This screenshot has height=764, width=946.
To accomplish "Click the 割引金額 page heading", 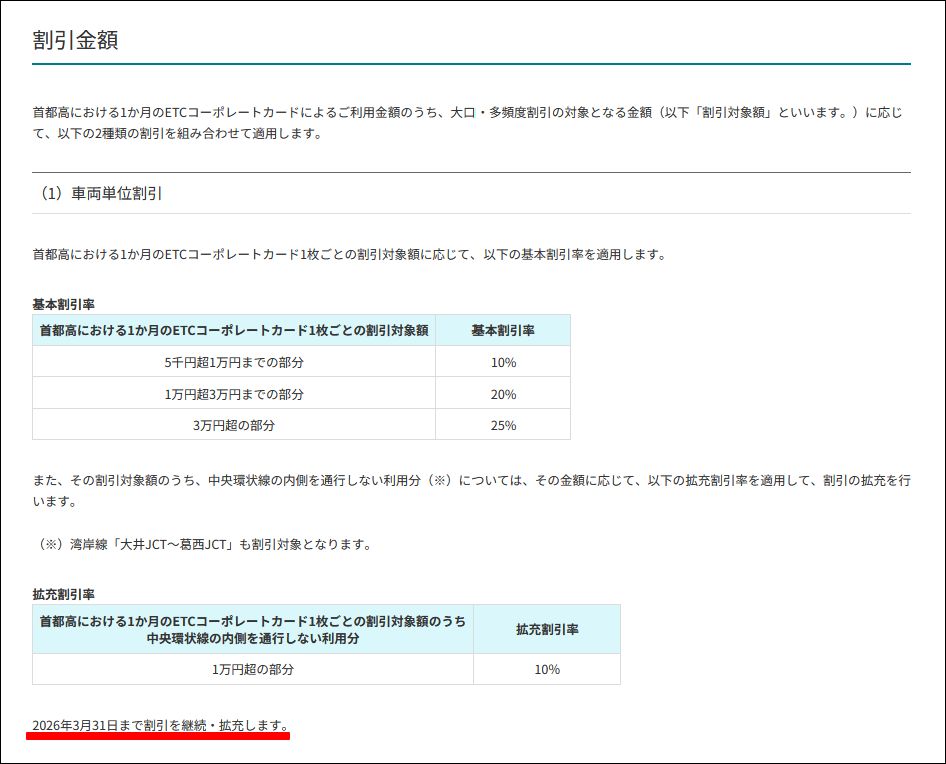I will point(75,40).
